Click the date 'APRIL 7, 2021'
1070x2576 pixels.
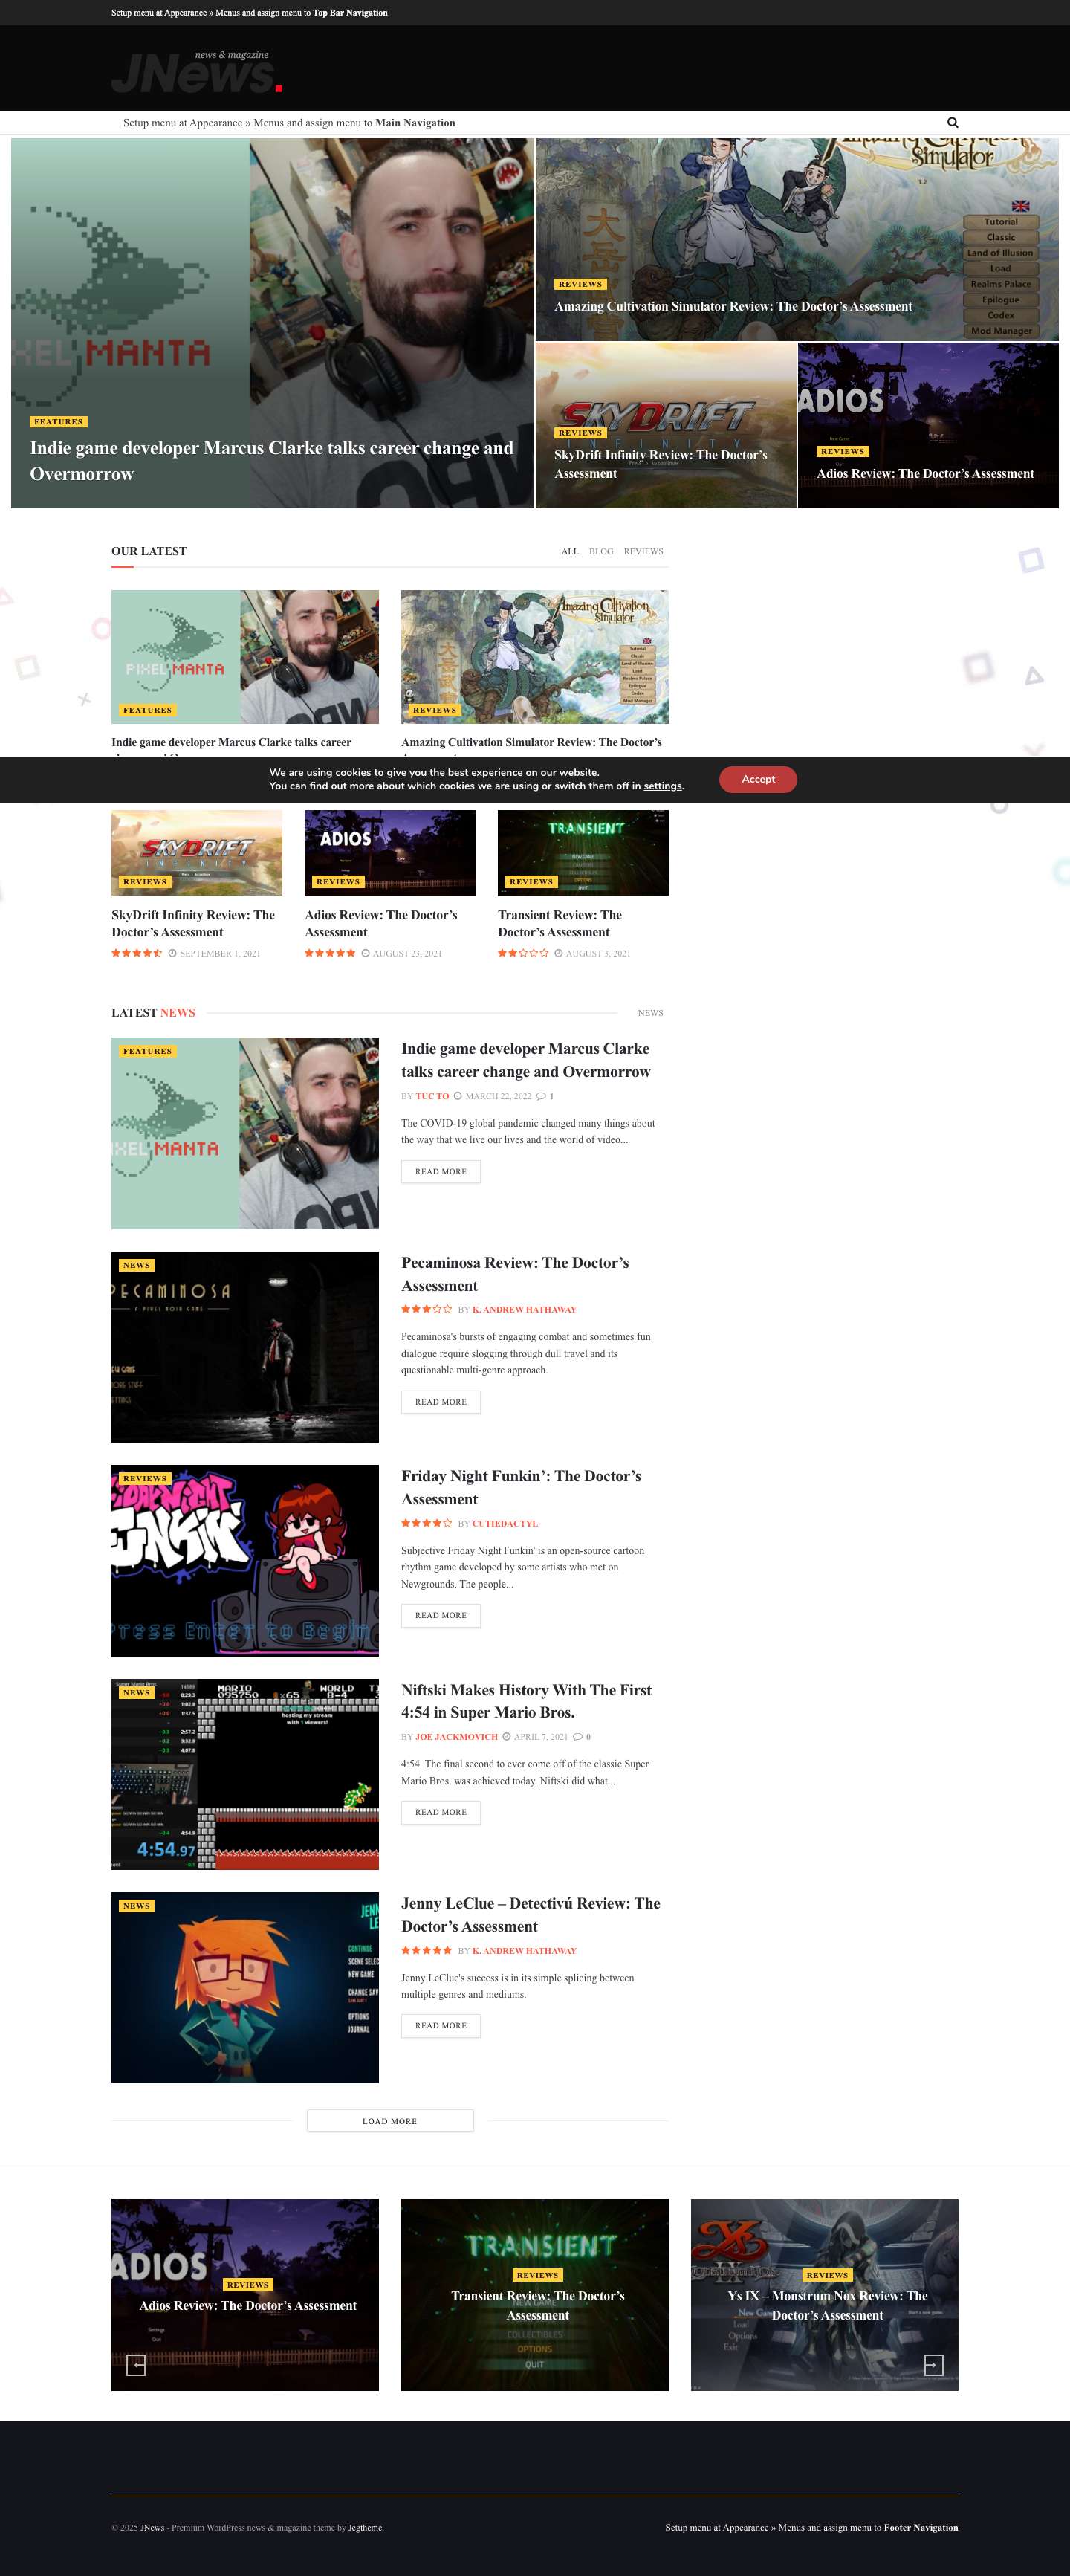pyautogui.click(x=541, y=1737)
